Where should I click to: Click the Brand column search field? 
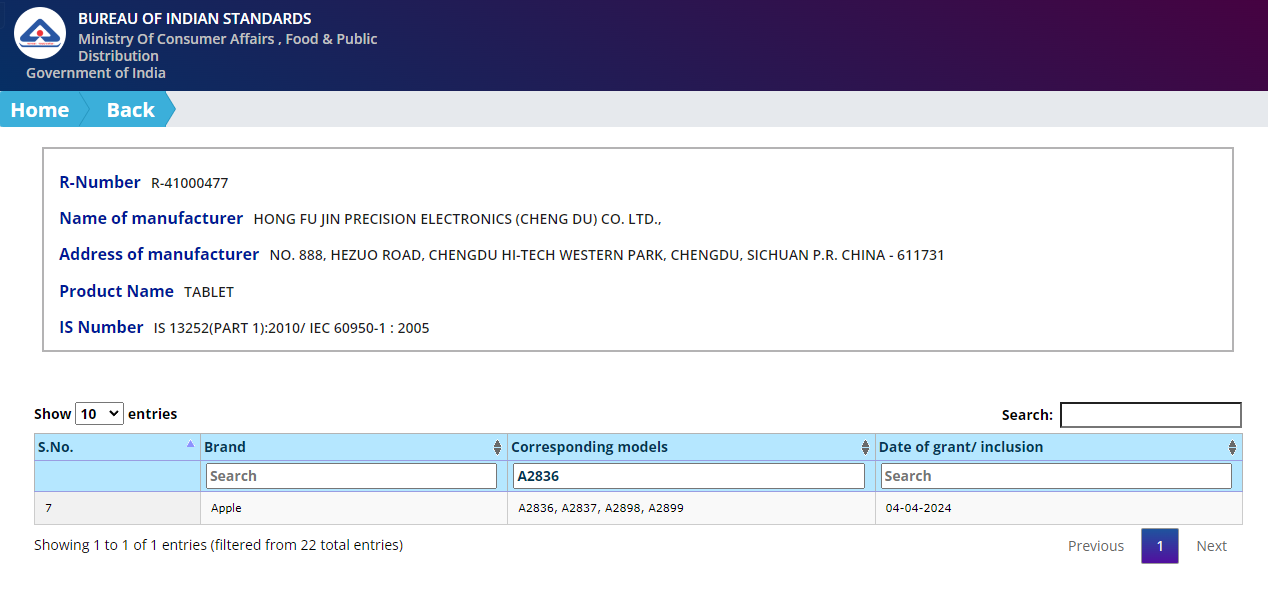pos(351,476)
